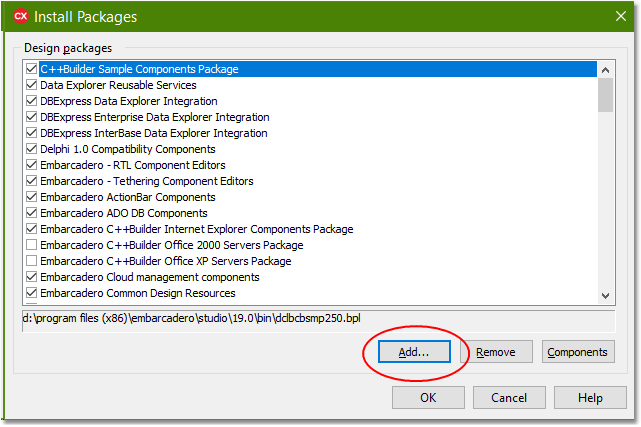Click the Remove button
Viewport: 641px width, 427px height.
[x=496, y=352]
